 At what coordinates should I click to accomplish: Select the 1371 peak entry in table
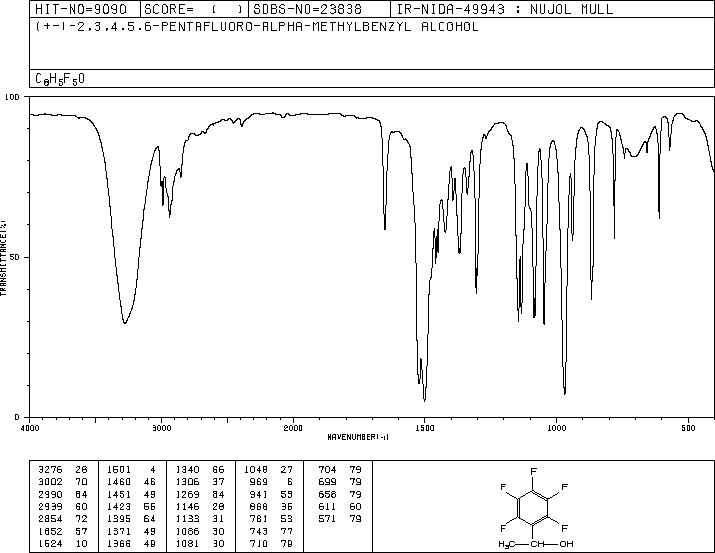coord(131,531)
